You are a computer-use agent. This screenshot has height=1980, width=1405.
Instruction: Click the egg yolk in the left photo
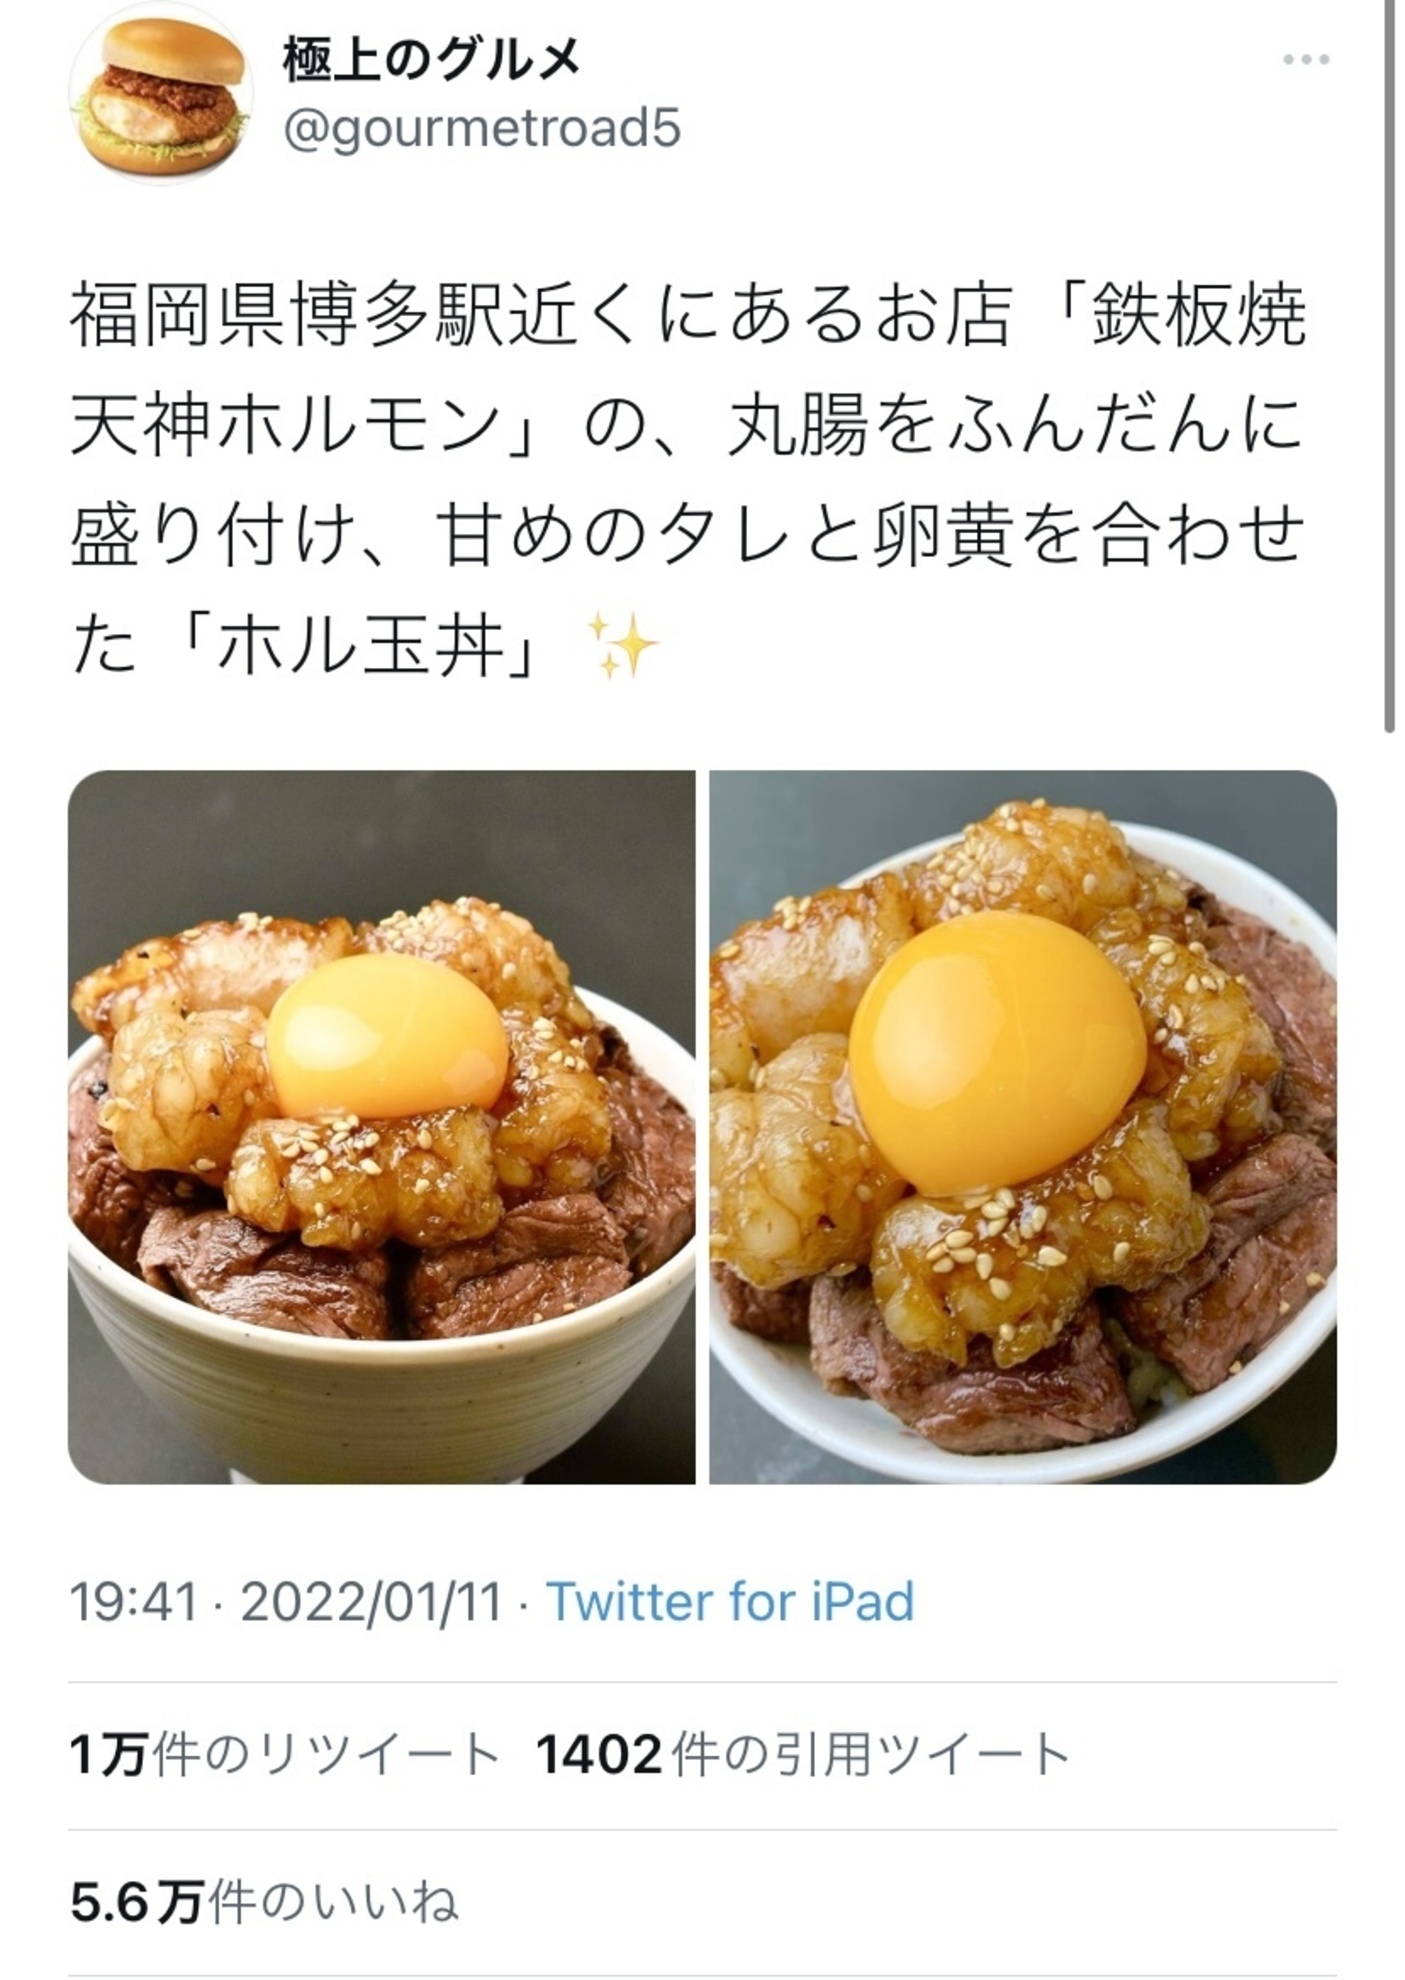(x=387, y=1035)
